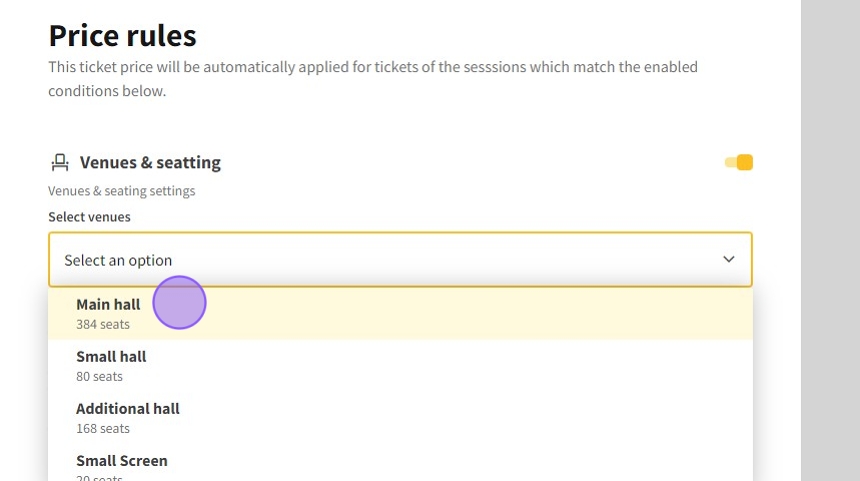Pick Additional hall in the dropdown list
Image resolution: width=860 pixels, height=481 pixels.
[x=128, y=408]
